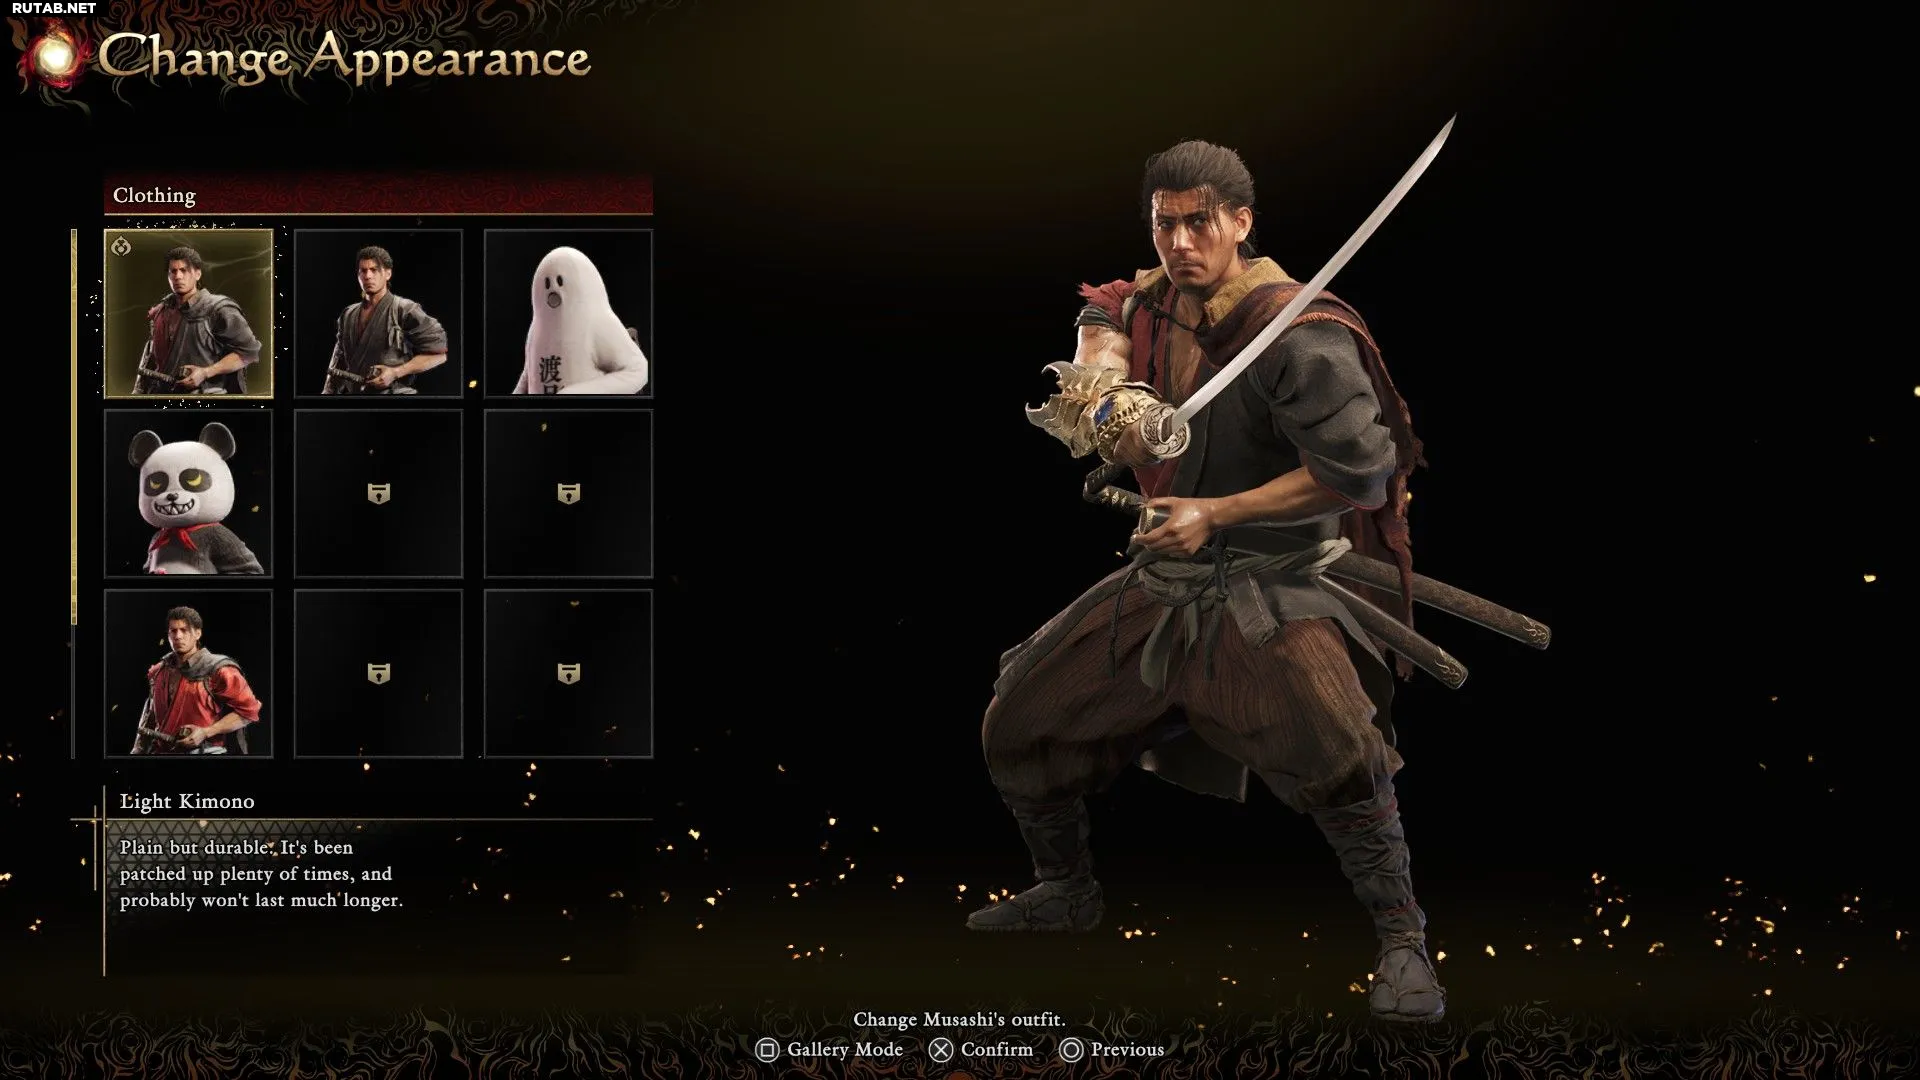Screen dimensions: 1920x1080
Task: Select the red kimono outfit
Action: [188, 673]
